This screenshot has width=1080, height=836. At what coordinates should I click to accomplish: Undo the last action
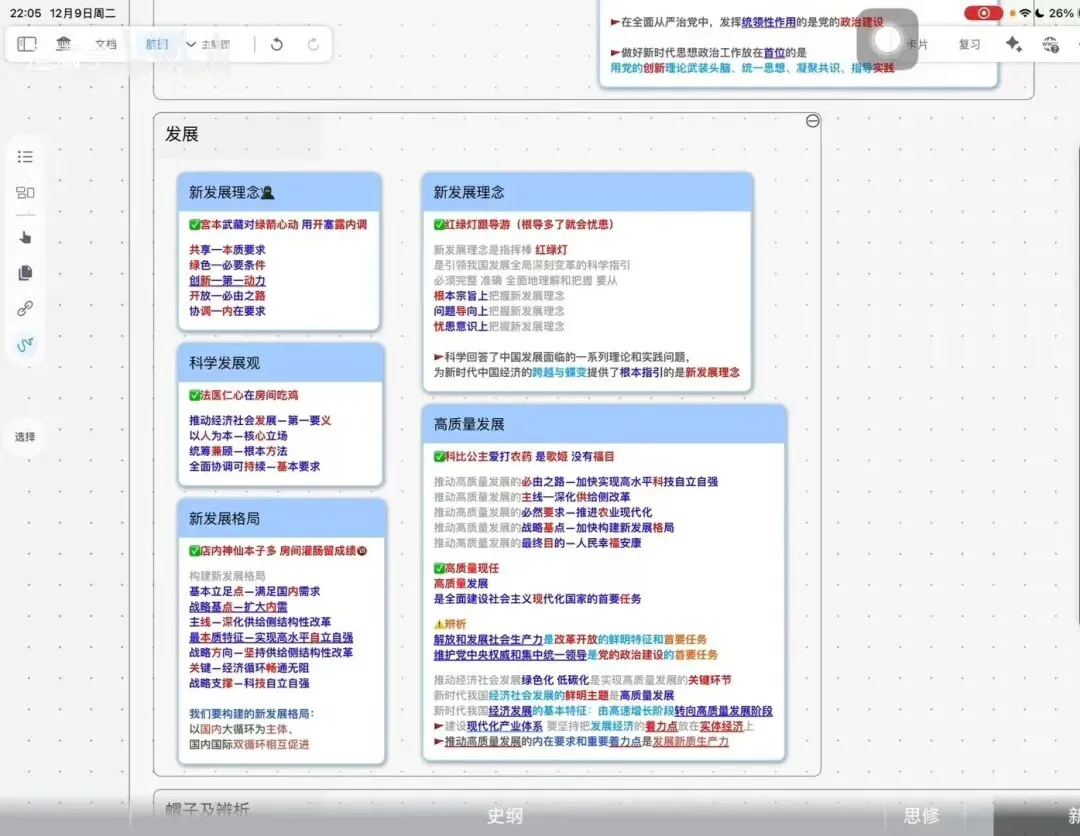click(277, 44)
